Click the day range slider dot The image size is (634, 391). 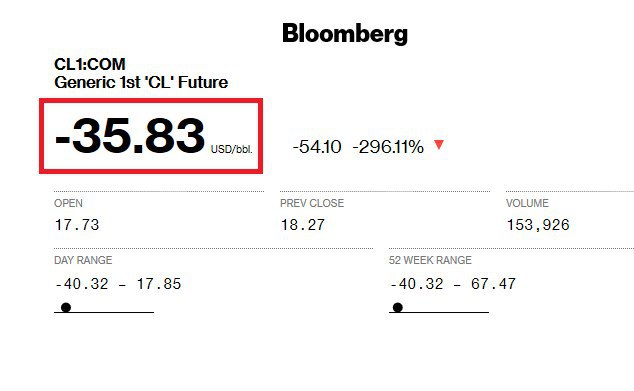(66, 308)
